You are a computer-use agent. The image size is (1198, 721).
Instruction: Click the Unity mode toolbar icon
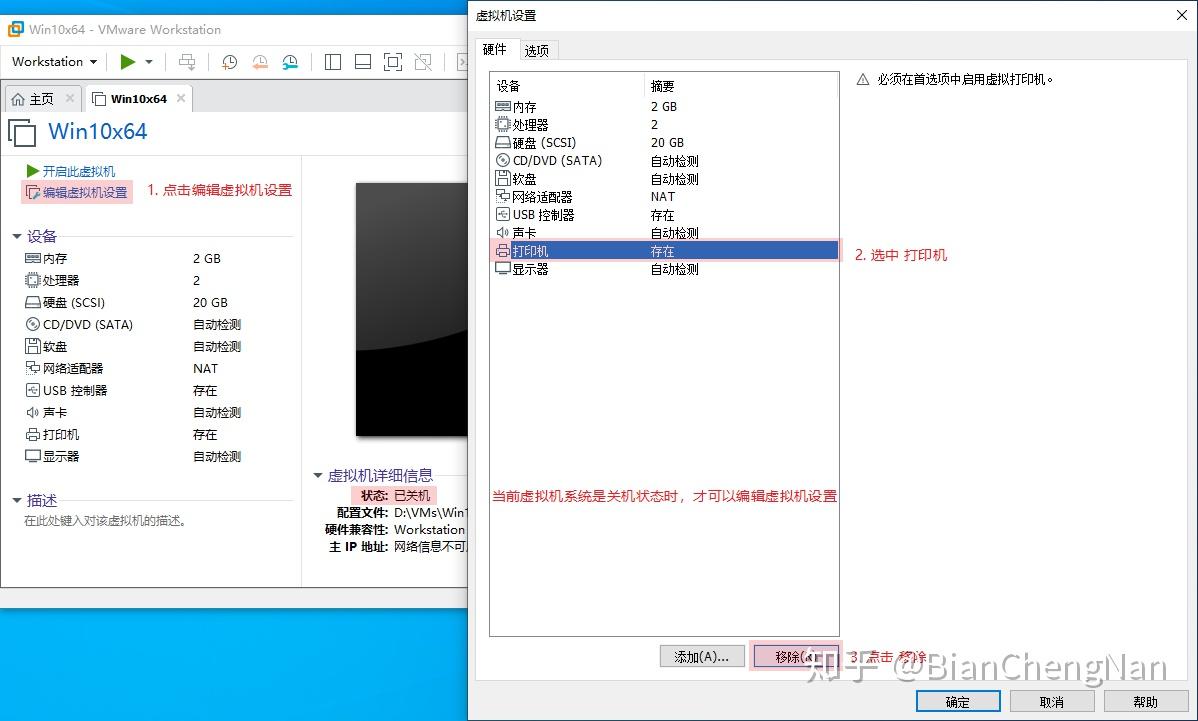click(x=423, y=62)
